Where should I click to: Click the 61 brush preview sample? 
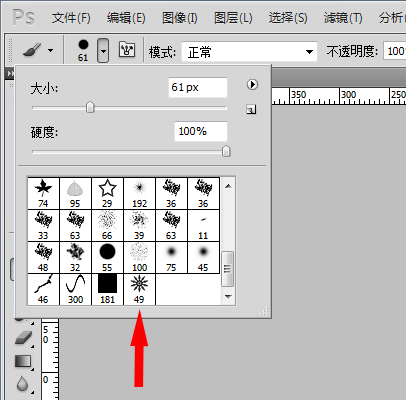click(x=83, y=50)
